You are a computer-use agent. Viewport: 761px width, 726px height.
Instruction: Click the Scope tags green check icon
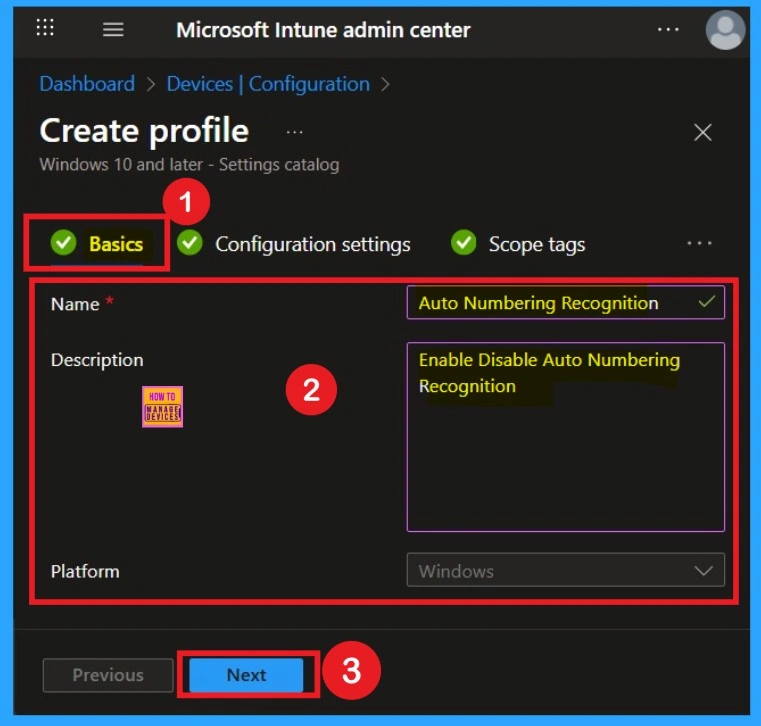pyautogui.click(x=463, y=242)
